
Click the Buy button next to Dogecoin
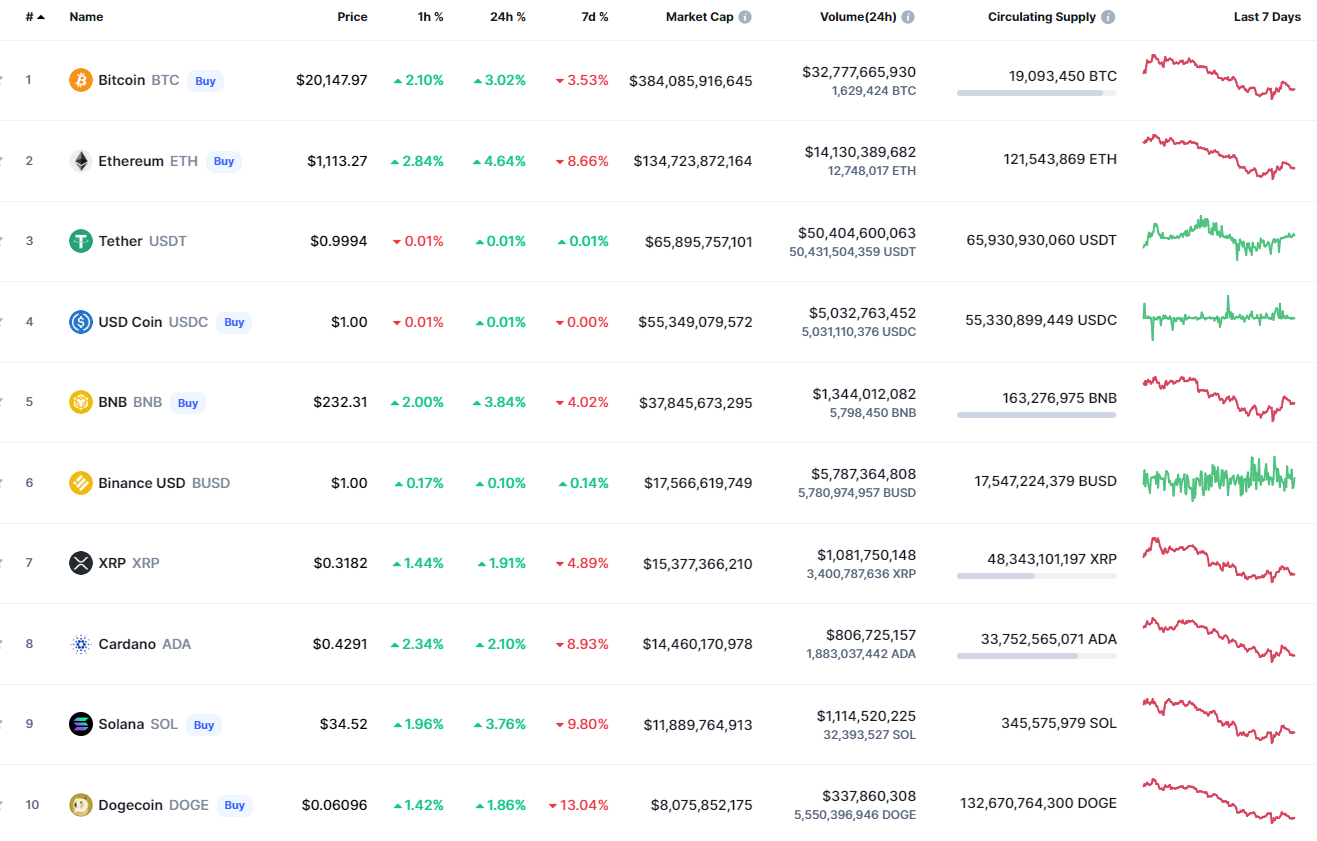pyautogui.click(x=235, y=805)
